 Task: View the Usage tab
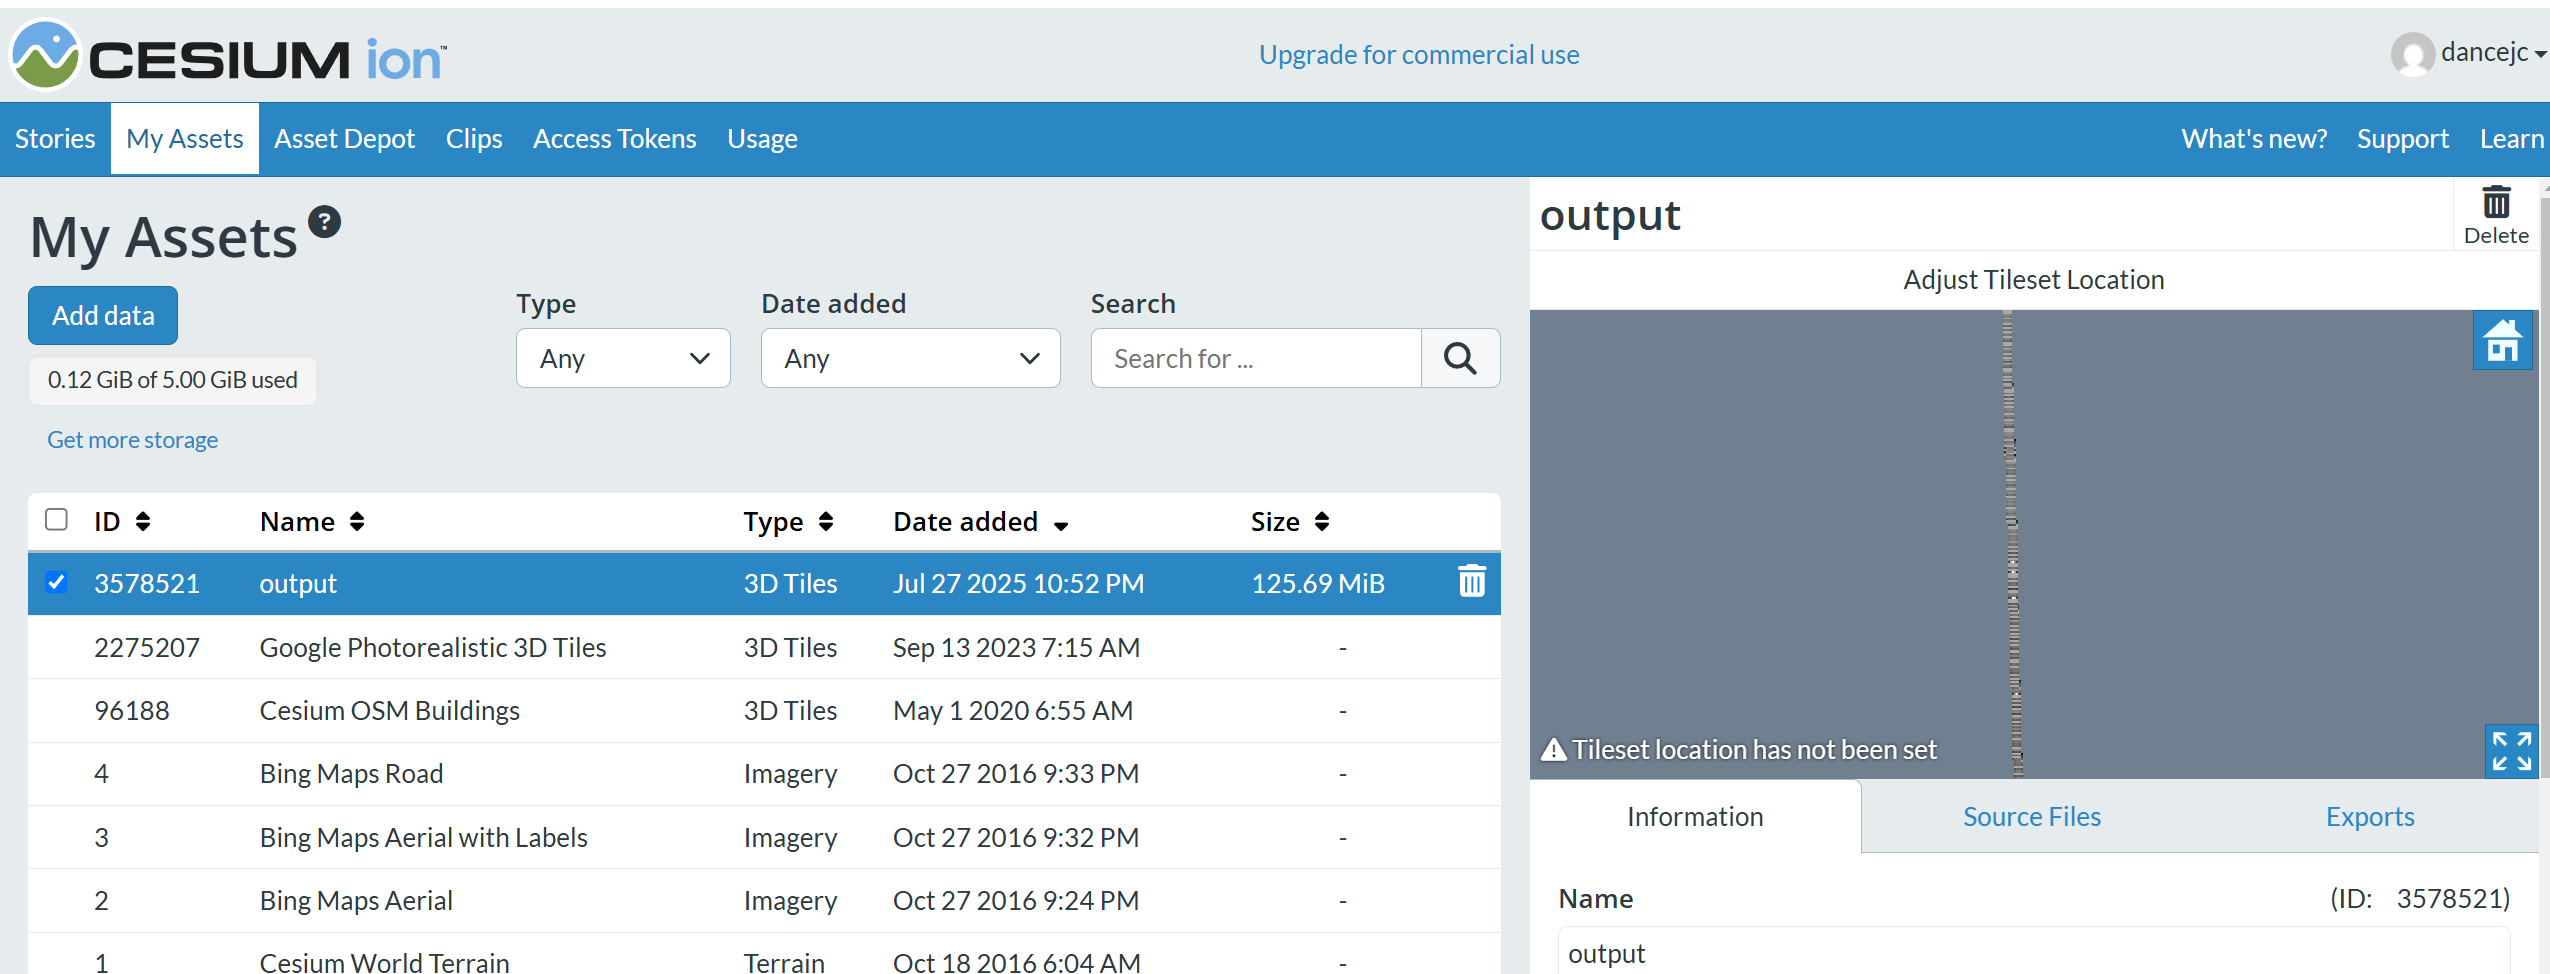coord(762,138)
